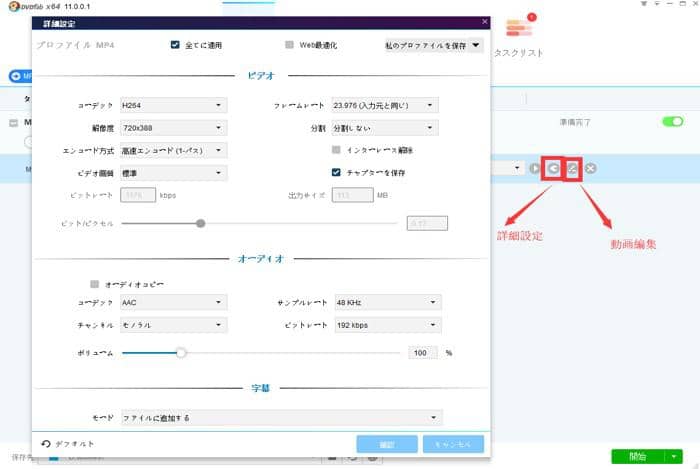Open 私のプロファイルを保存 profile menu
The width and height of the screenshot is (700, 469).
[x=433, y=45]
